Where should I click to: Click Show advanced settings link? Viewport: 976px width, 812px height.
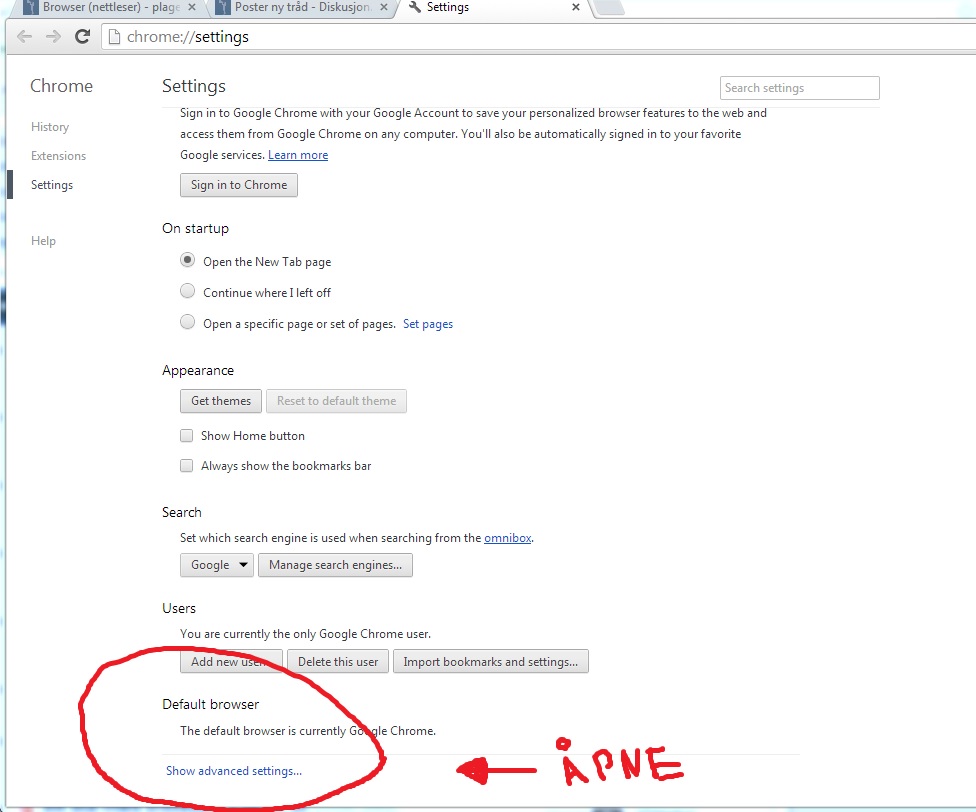click(234, 771)
